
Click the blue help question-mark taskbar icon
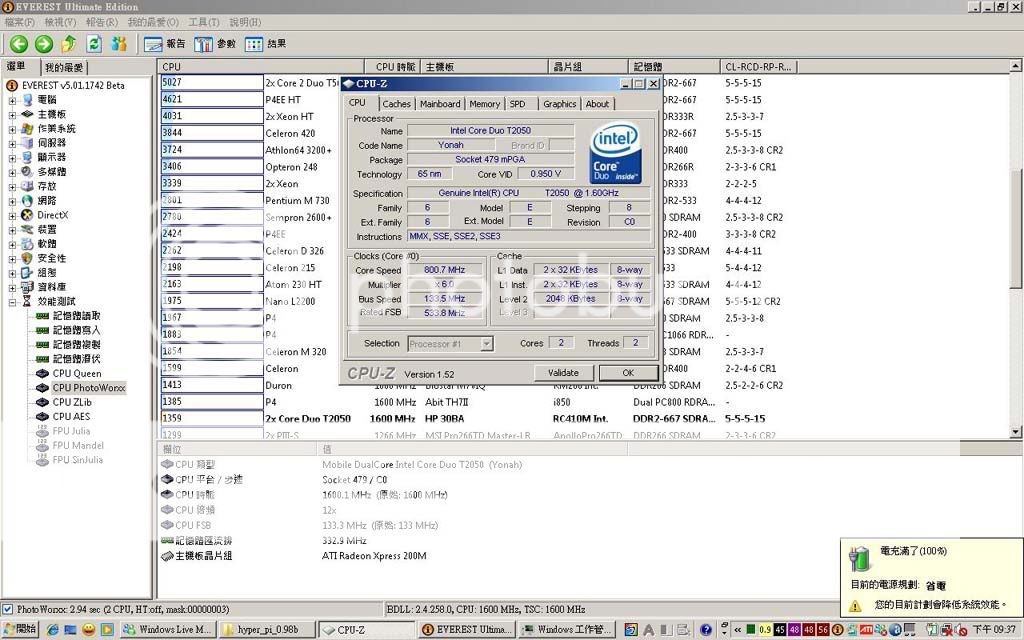pyautogui.click(x=706, y=630)
